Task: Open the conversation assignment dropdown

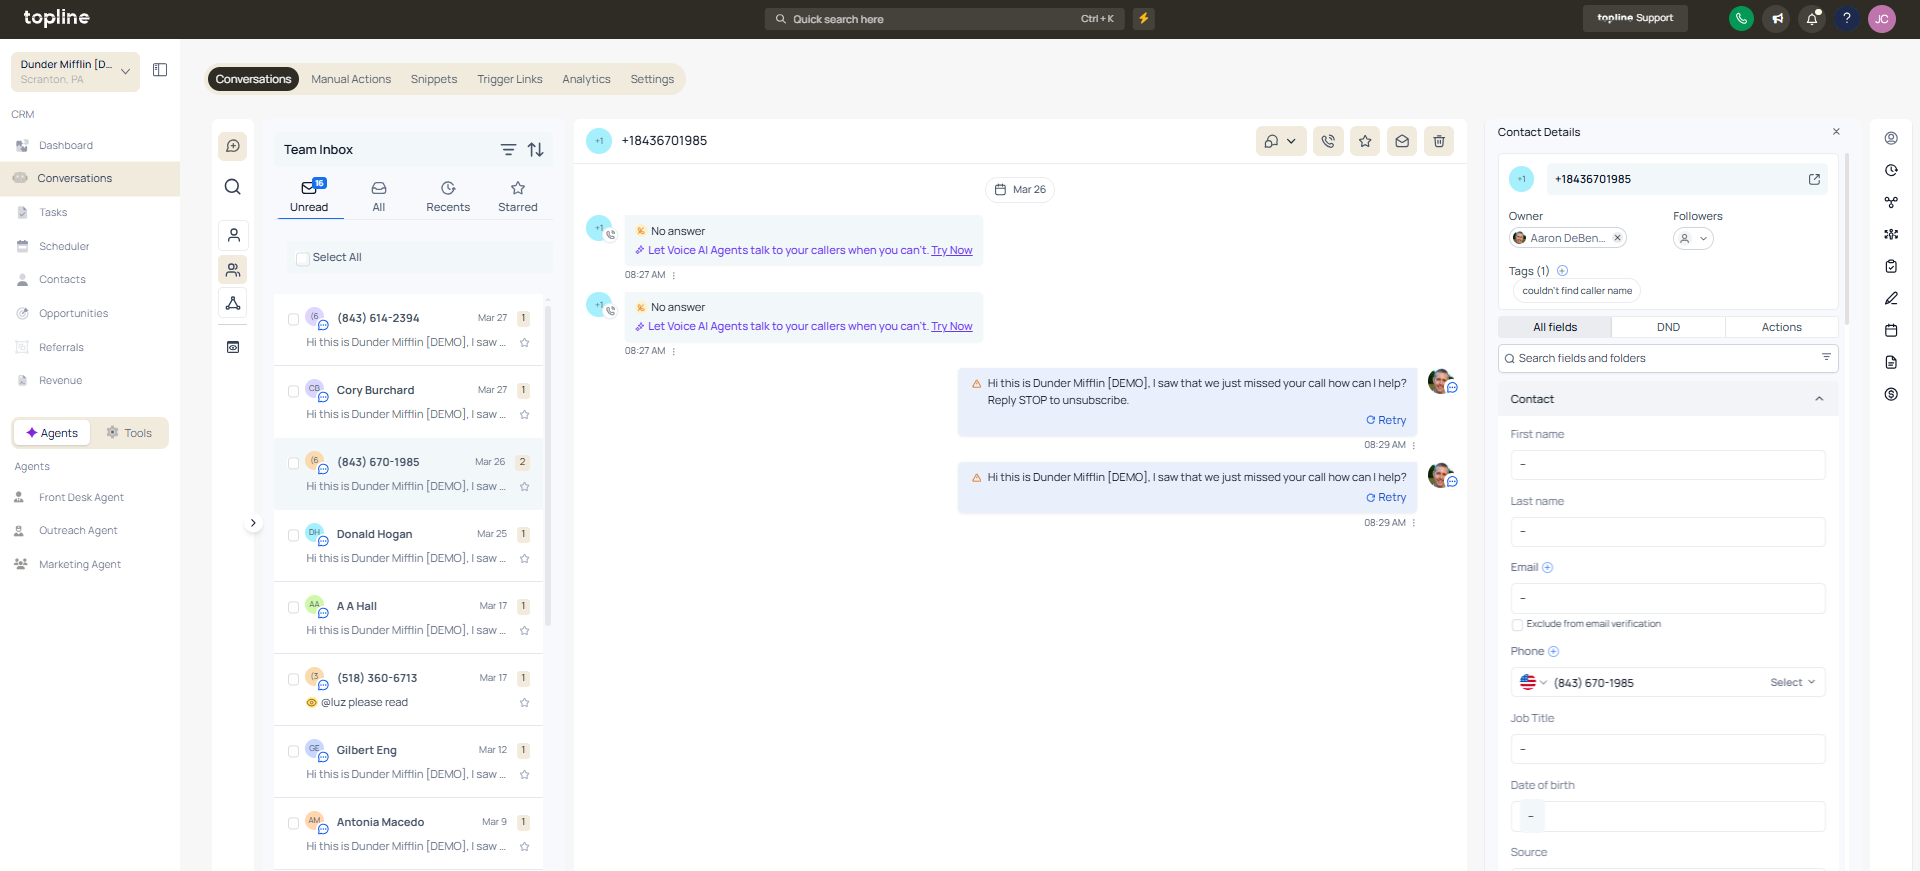Action: click(1279, 141)
